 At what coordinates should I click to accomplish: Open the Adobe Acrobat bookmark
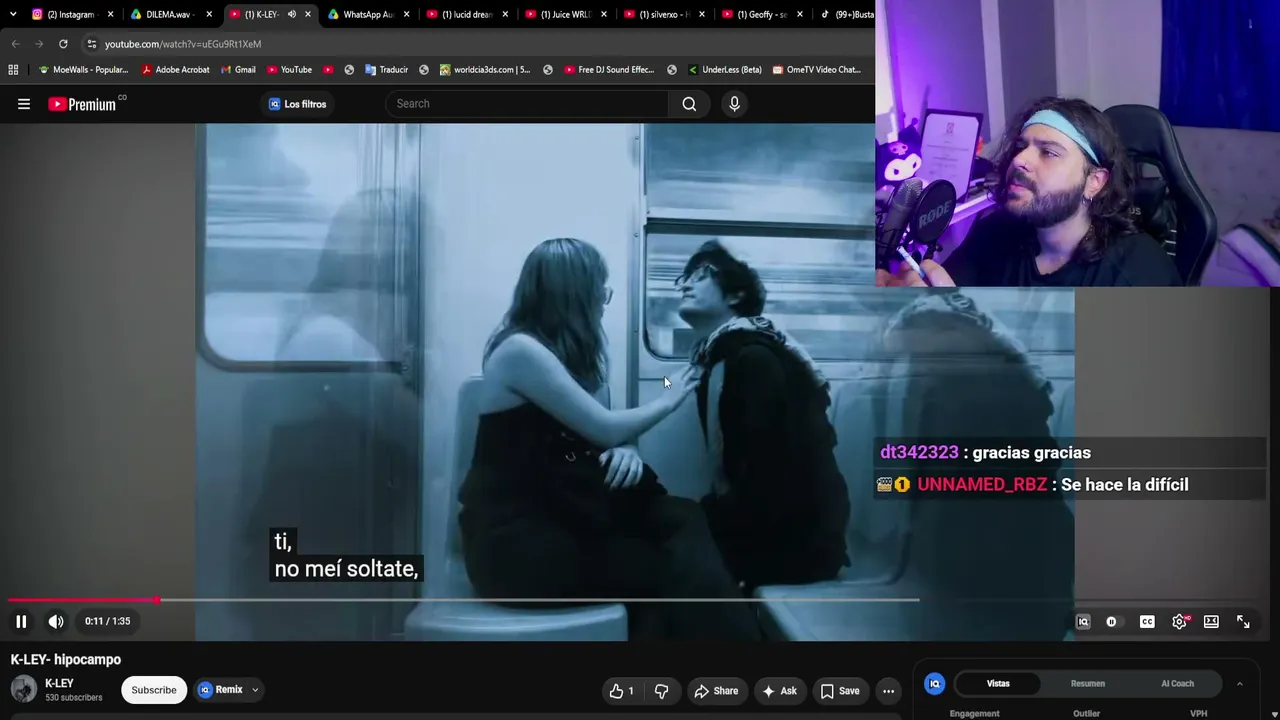click(x=176, y=70)
